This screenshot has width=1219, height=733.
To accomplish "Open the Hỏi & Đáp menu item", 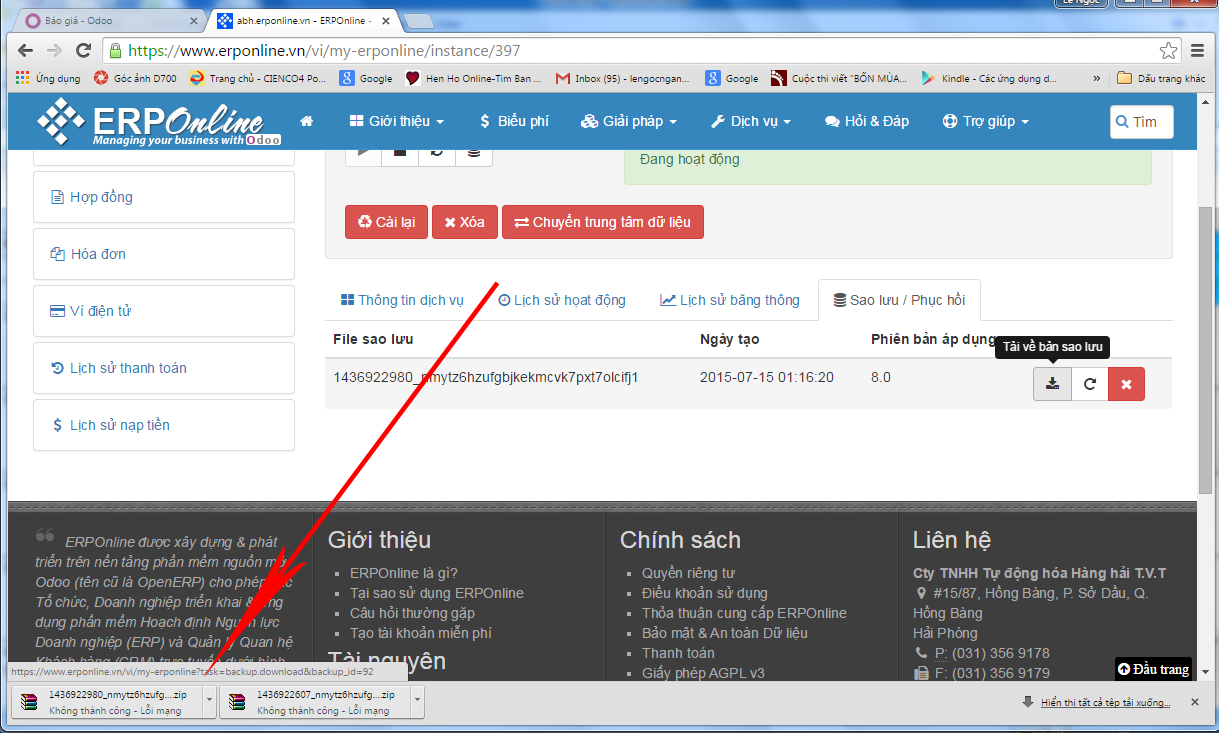I will point(867,121).
